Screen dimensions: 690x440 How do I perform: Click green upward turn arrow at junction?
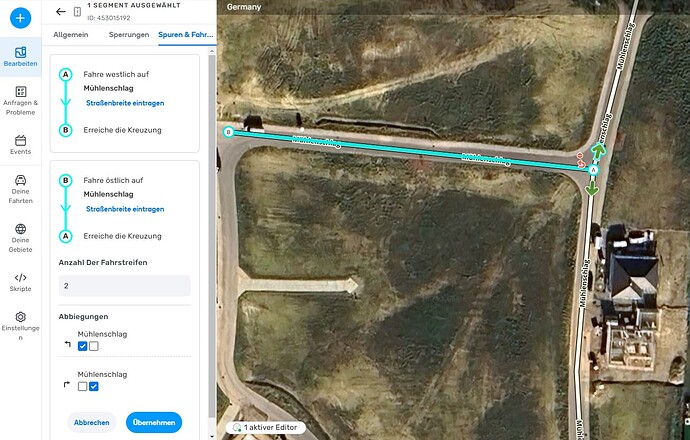click(598, 151)
